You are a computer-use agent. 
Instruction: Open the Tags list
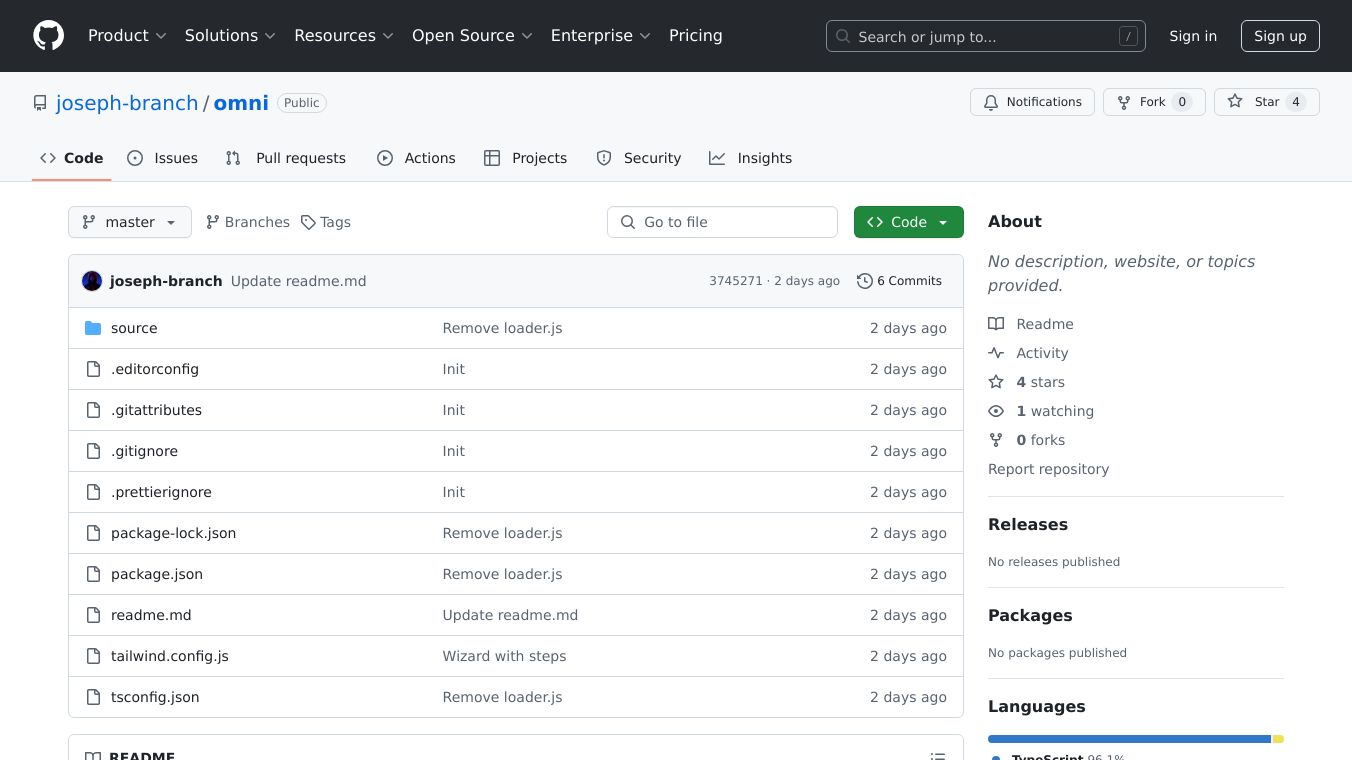[x=326, y=222]
